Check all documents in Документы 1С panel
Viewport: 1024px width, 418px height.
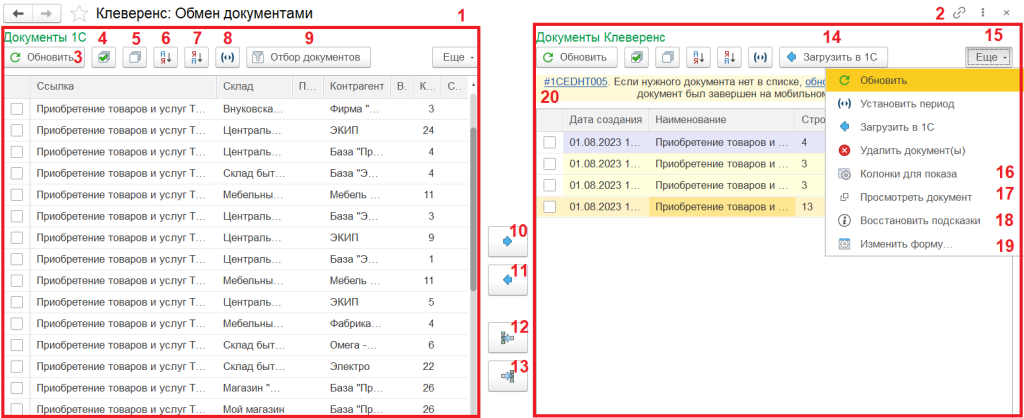click(104, 57)
